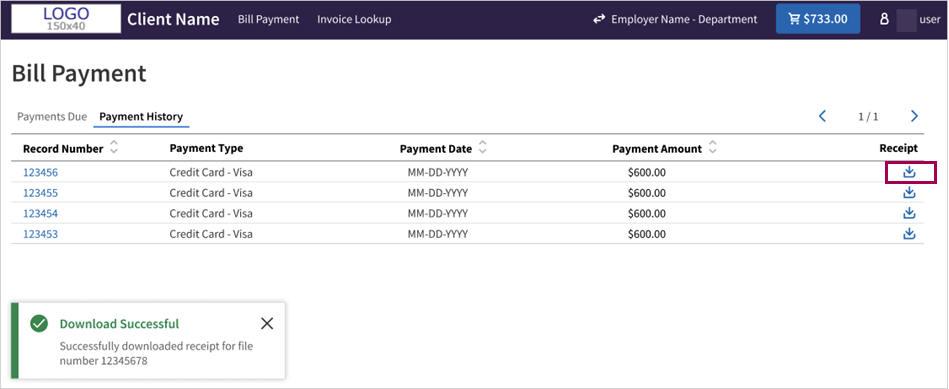Click the 1 / 1 page indicator
Image resolution: width=949 pixels, height=389 pixels.
(x=868, y=117)
